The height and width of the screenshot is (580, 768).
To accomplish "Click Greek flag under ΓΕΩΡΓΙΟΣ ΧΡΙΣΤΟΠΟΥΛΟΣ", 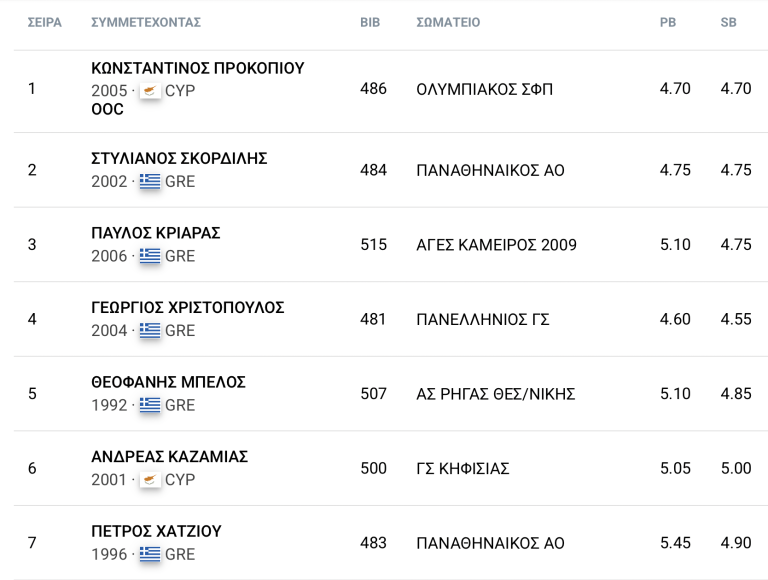I will pyautogui.click(x=150, y=331).
